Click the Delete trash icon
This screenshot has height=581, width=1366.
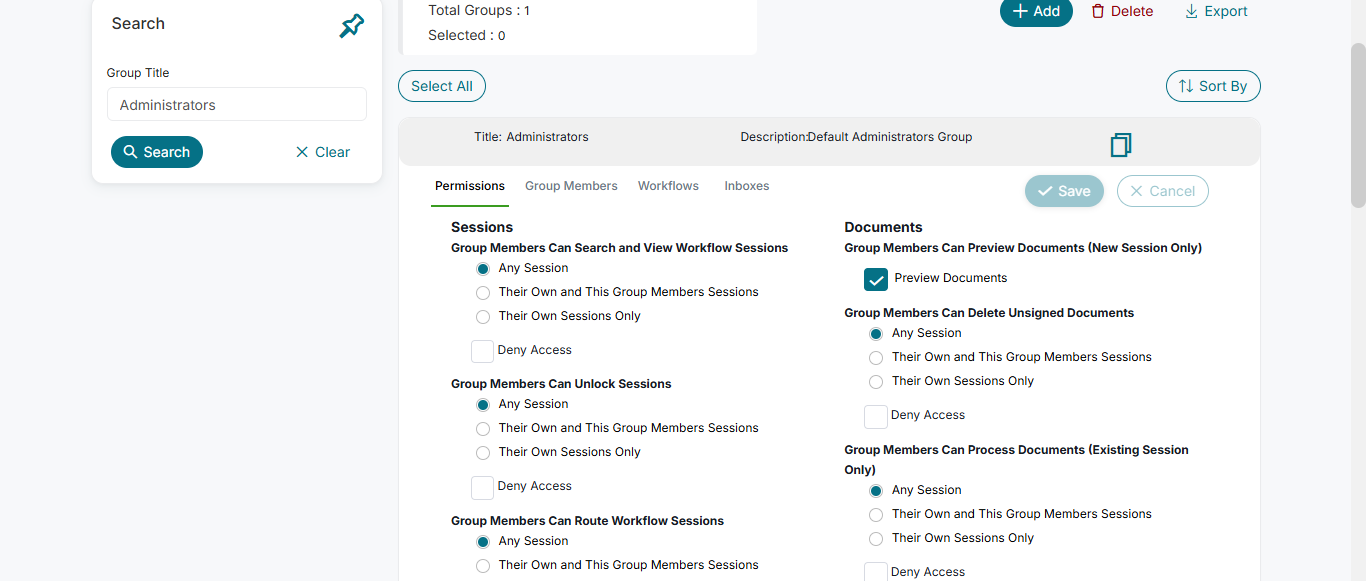1098,11
